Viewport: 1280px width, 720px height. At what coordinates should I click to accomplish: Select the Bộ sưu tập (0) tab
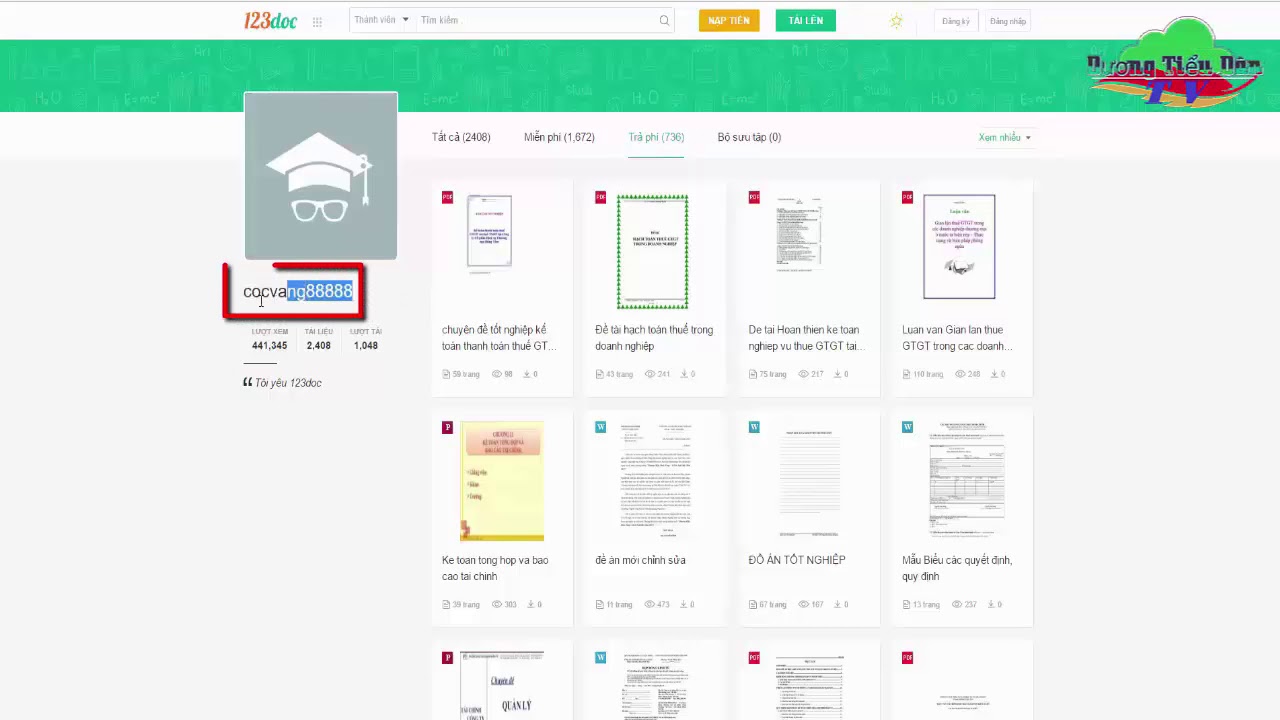click(749, 137)
